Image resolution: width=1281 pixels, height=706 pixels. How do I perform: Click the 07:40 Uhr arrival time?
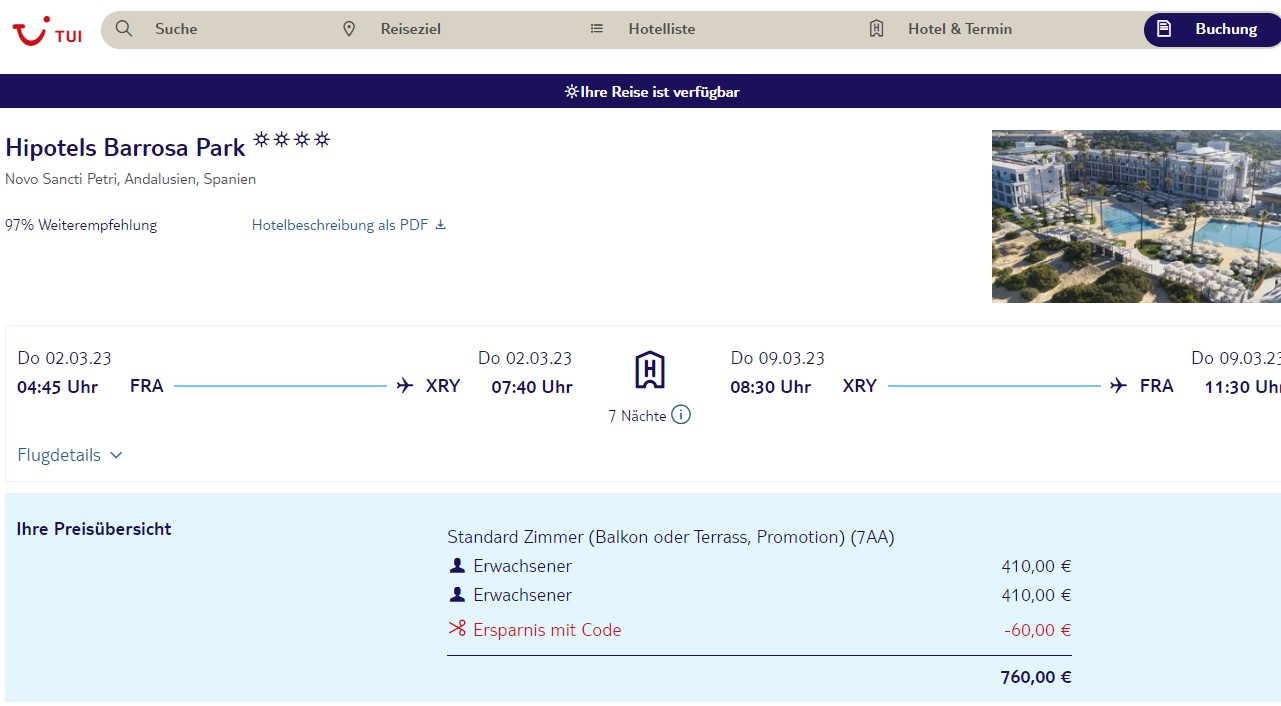(x=532, y=387)
